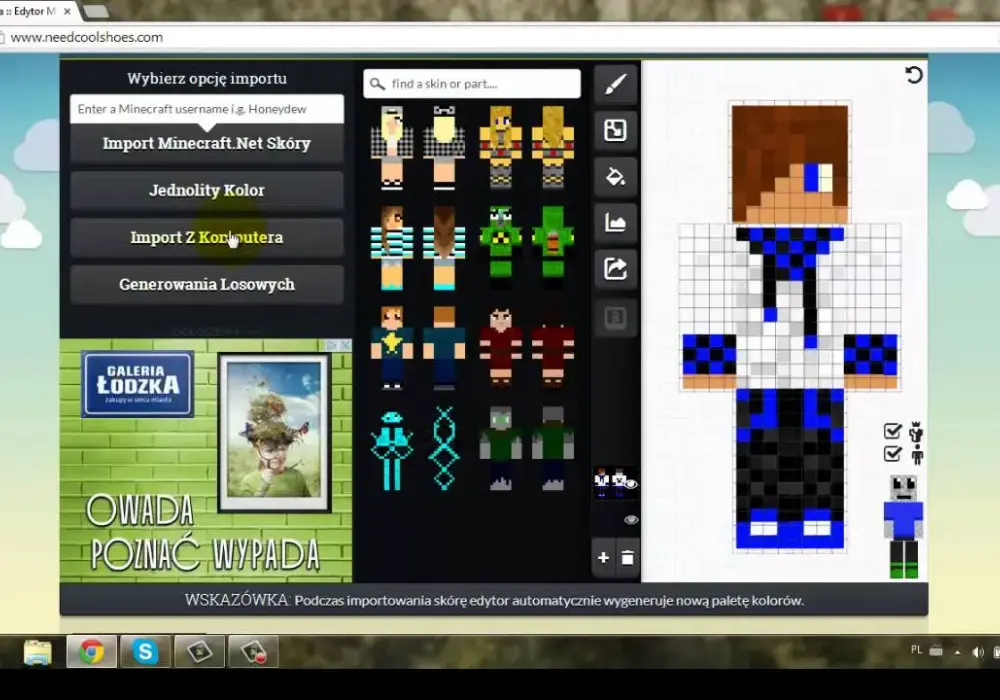Close the Edytor browser tab

click(x=67, y=11)
